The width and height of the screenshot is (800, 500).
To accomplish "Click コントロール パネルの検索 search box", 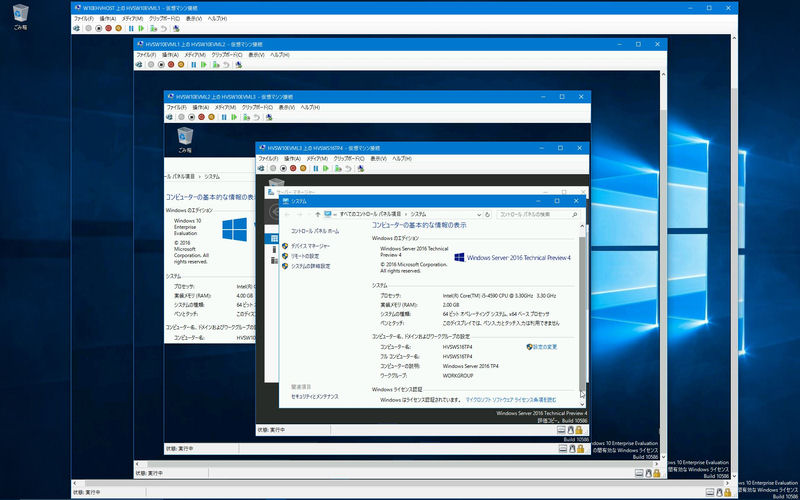I will coord(538,215).
